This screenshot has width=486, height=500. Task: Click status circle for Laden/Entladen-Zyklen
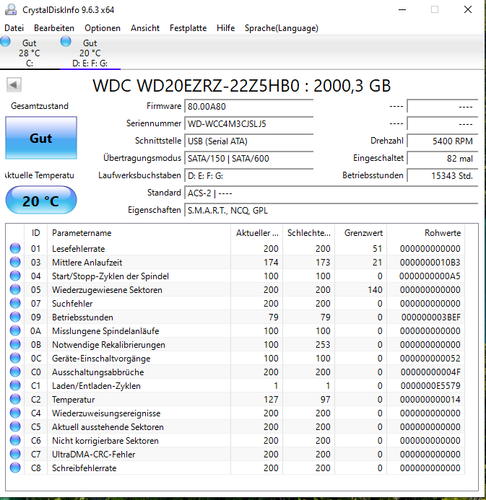click(x=15, y=386)
